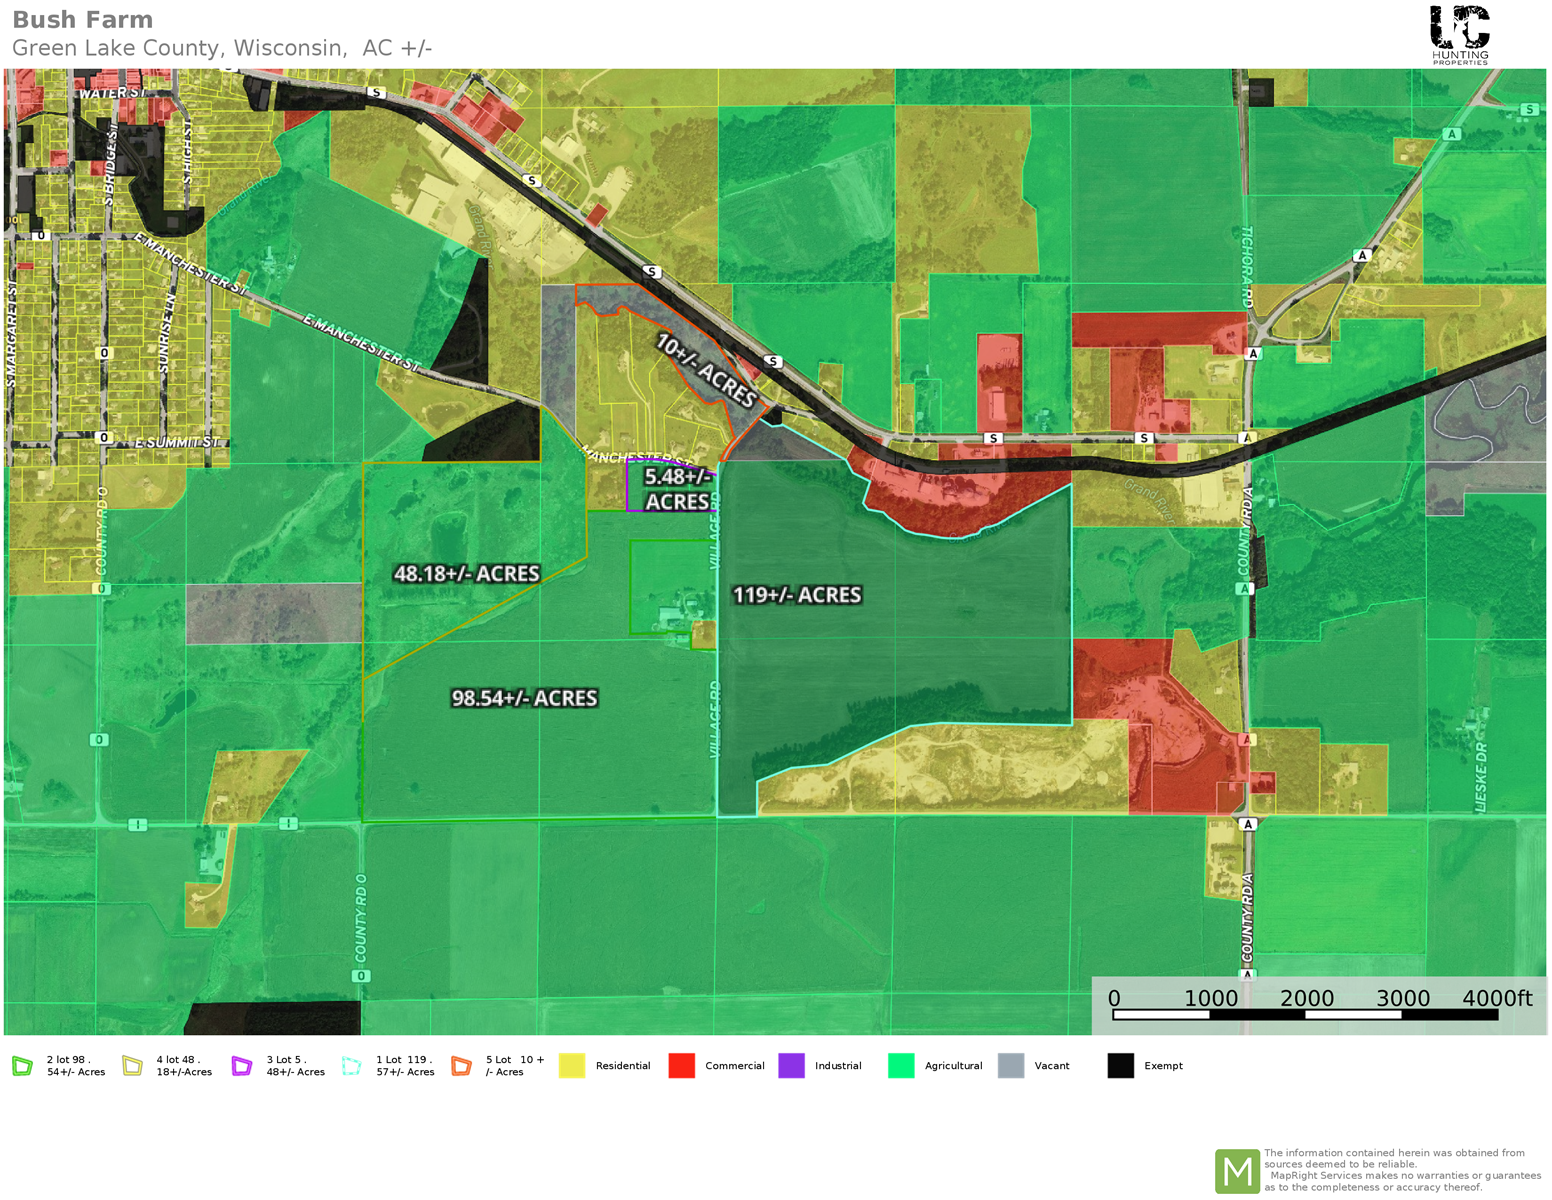
Task: Select the purple Industrial color swatch
Action: (x=792, y=1066)
